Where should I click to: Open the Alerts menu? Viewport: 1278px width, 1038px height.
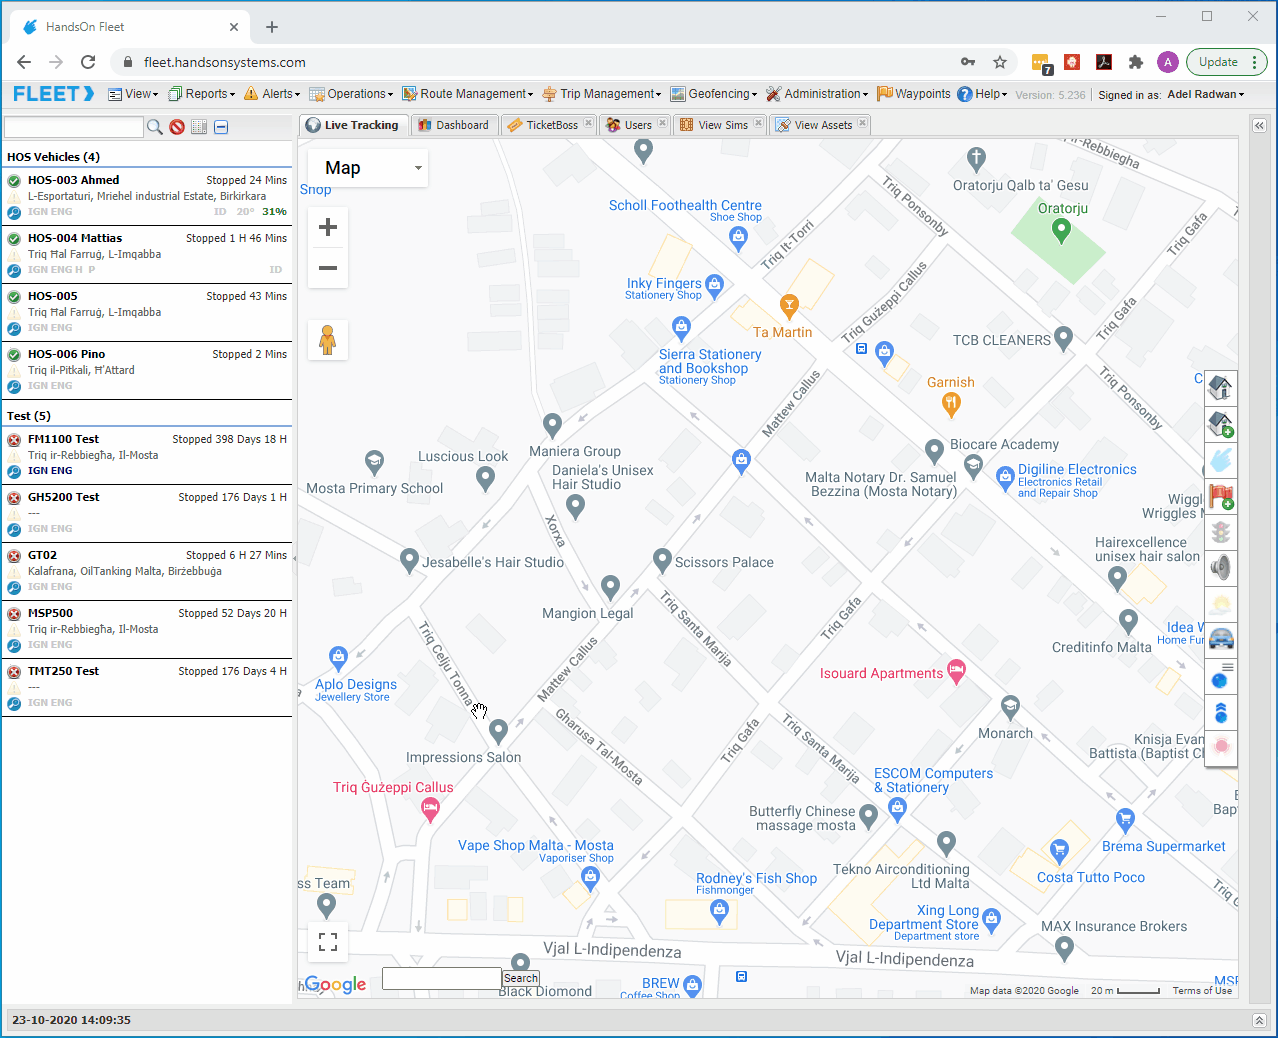(x=272, y=94)
